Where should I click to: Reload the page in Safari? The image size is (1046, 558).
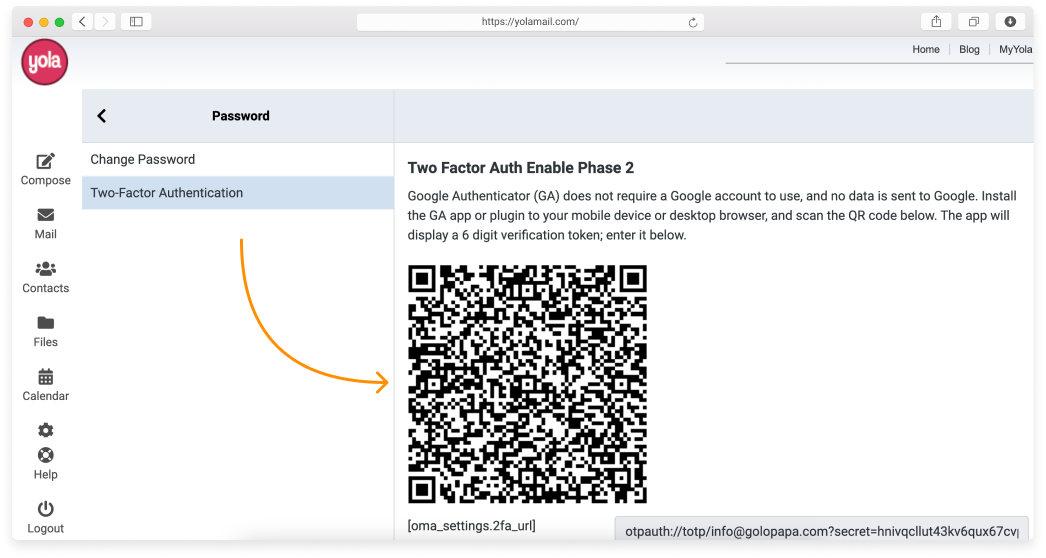coord(692,21)
